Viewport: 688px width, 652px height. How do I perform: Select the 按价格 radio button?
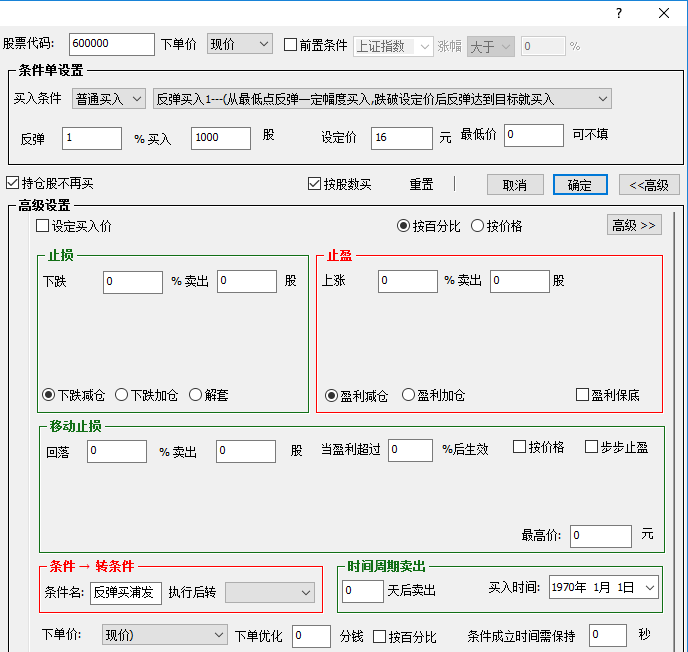(x=478, y=226)
